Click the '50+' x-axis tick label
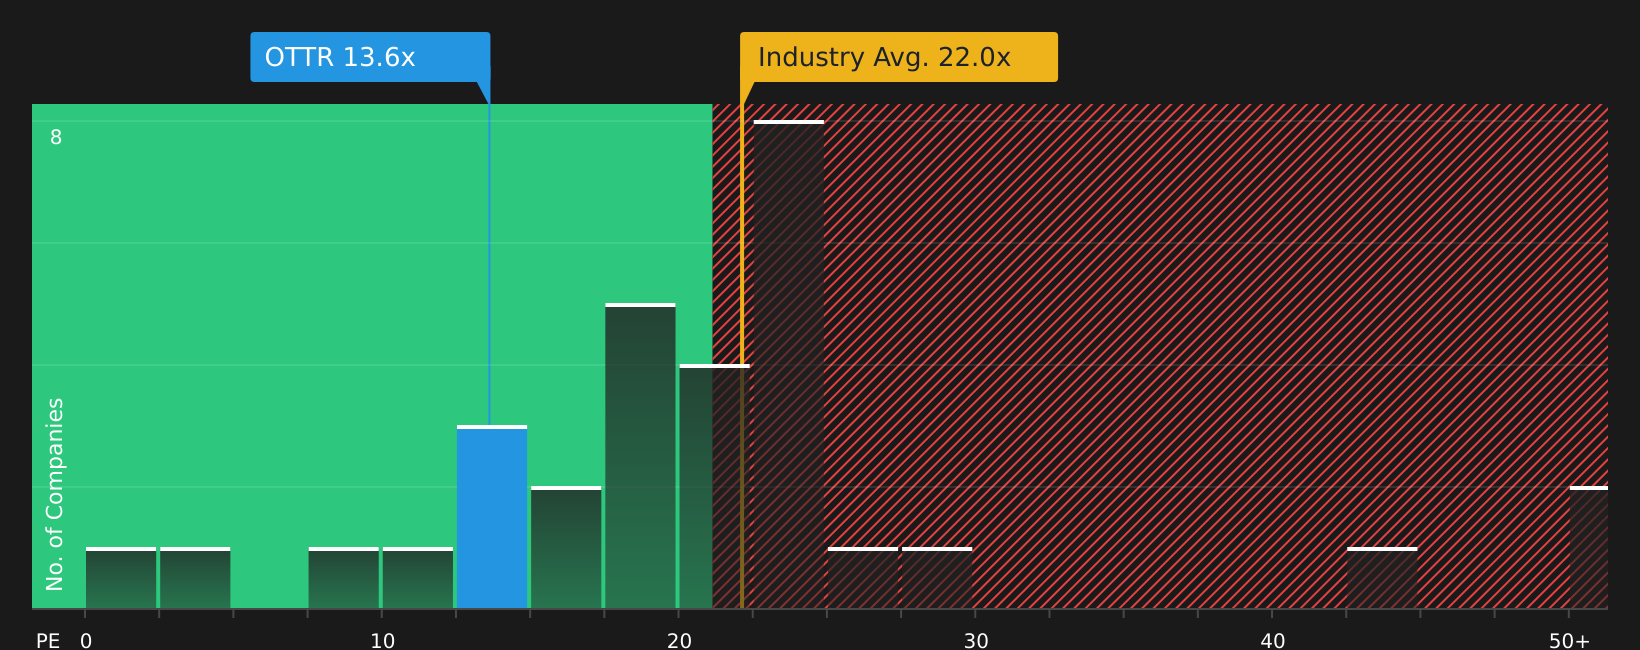Image resolution: width=1640 pixels, height=650 pixels. tap(1569, 641)
